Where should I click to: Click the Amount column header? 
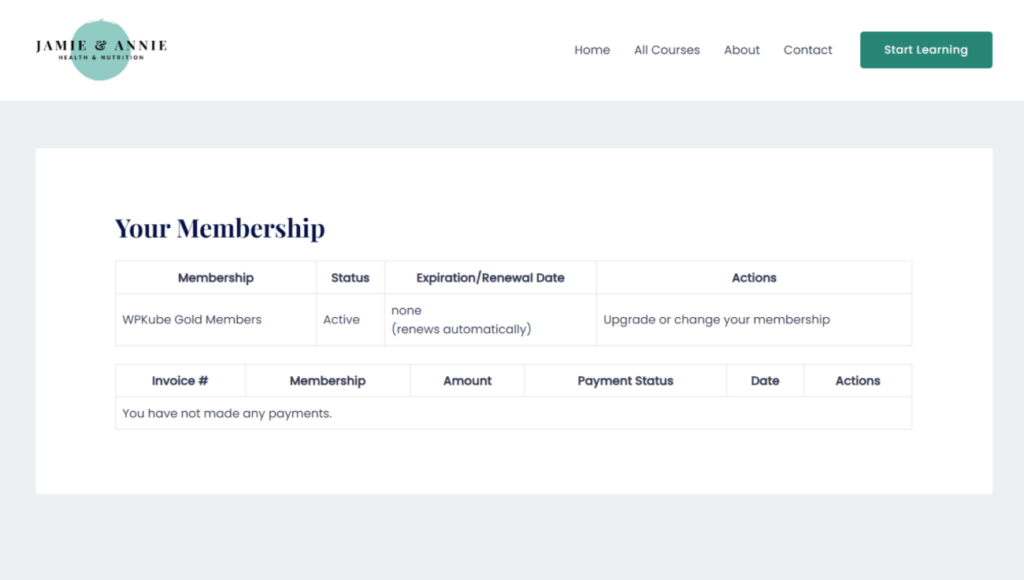[x=467, y=381]
